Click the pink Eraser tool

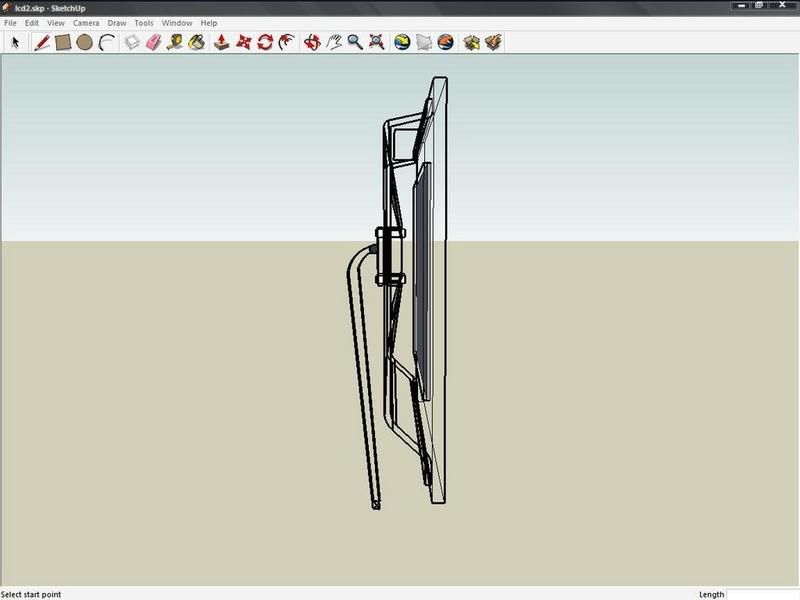tap(153, 42)
